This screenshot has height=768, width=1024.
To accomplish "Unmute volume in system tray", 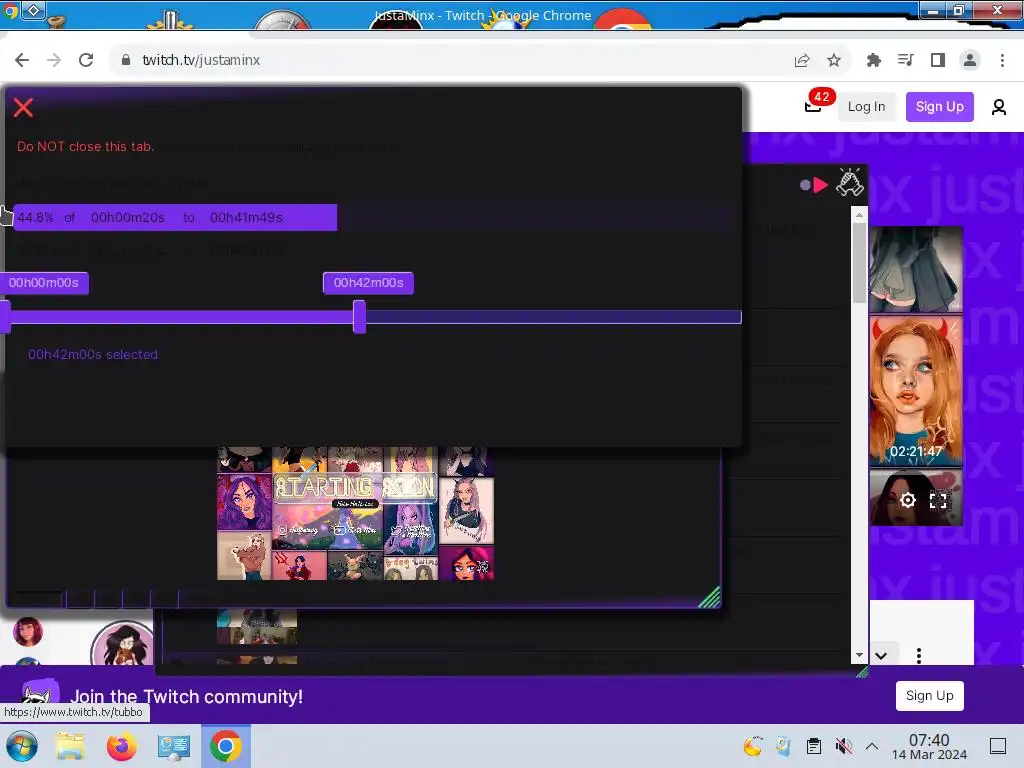I will point(844,746).
